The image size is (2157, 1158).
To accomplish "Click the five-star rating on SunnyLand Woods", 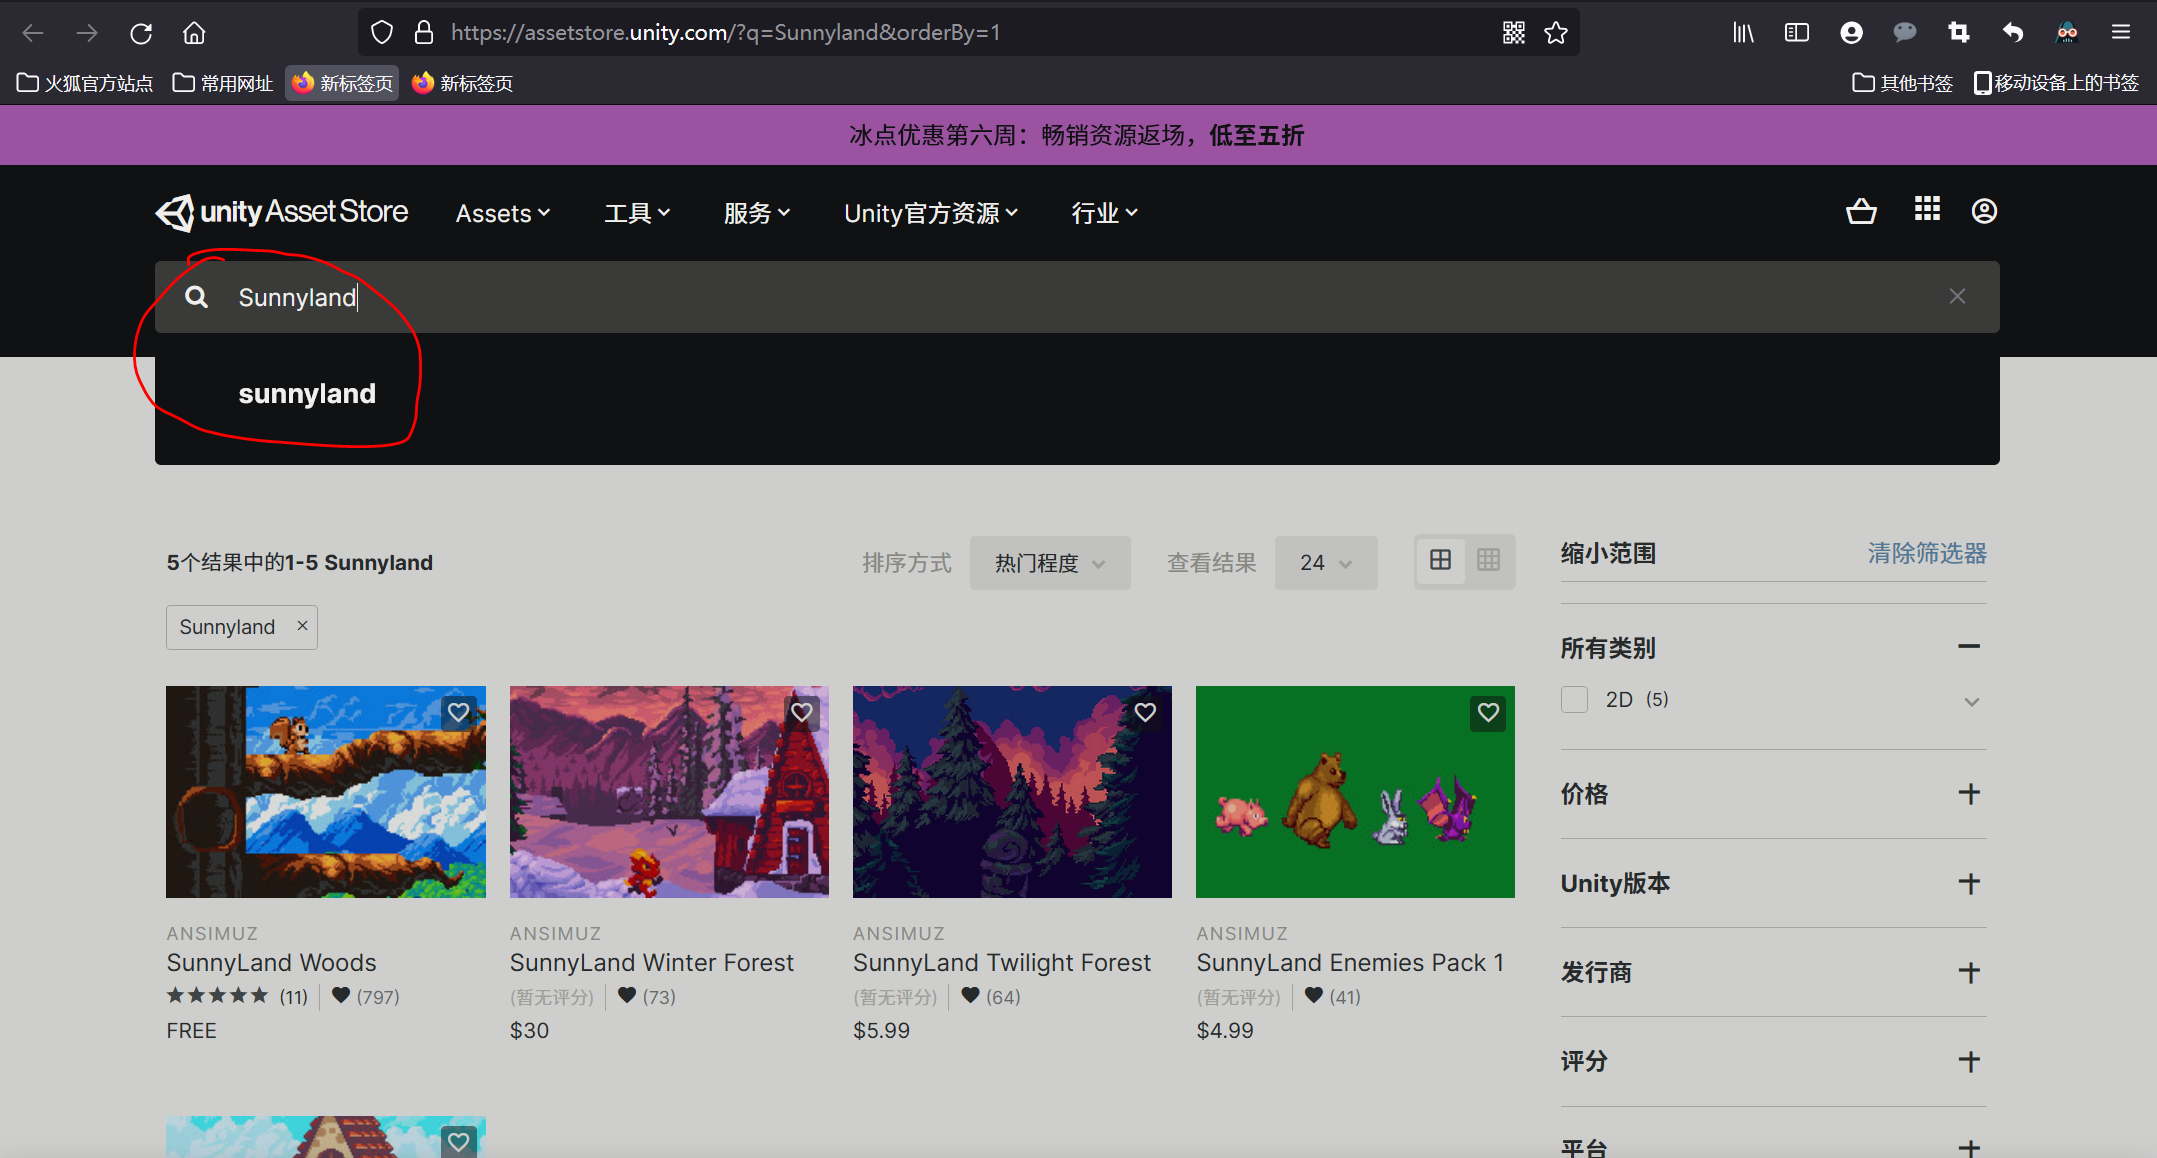I will click(218, 995).
